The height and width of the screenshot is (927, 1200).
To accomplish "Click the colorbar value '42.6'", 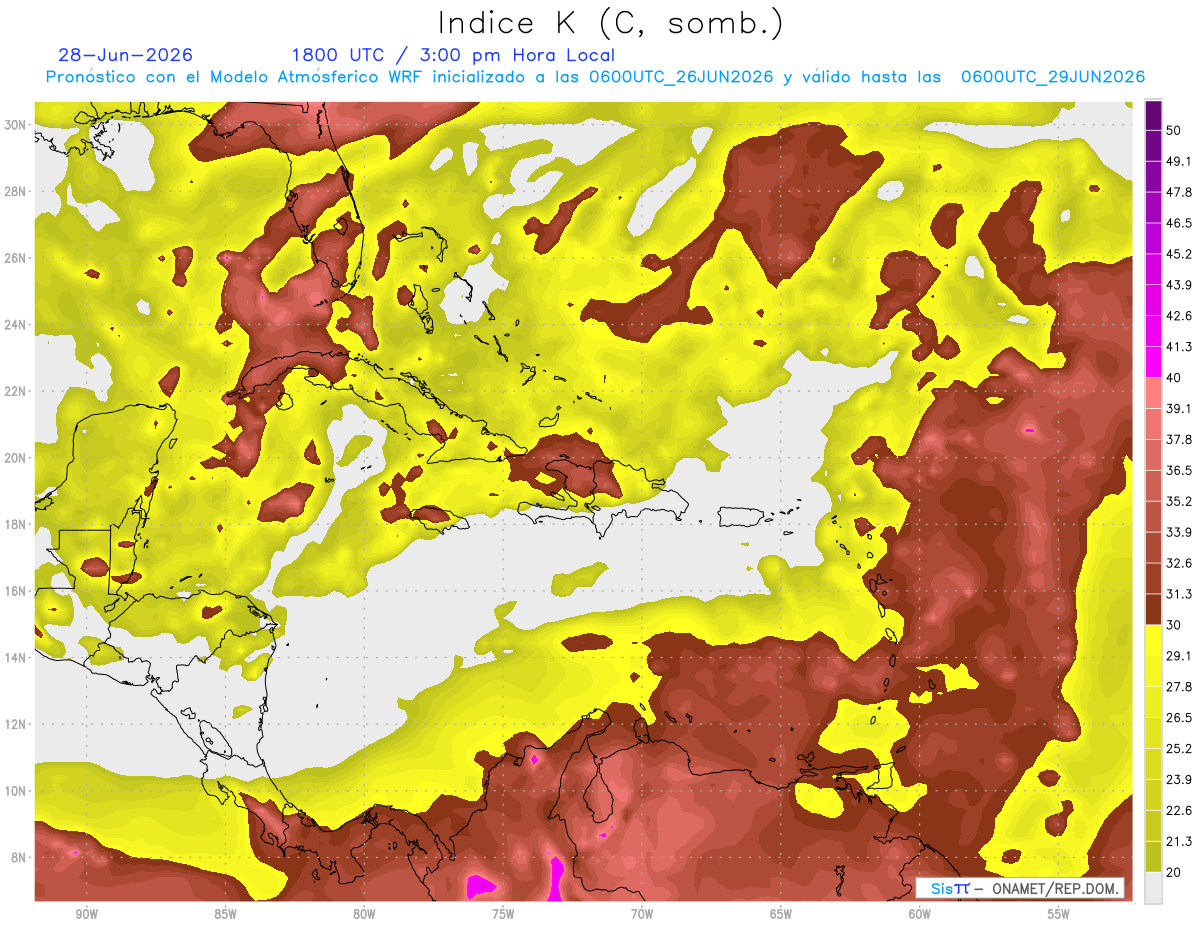I will tap(1178, 316).
